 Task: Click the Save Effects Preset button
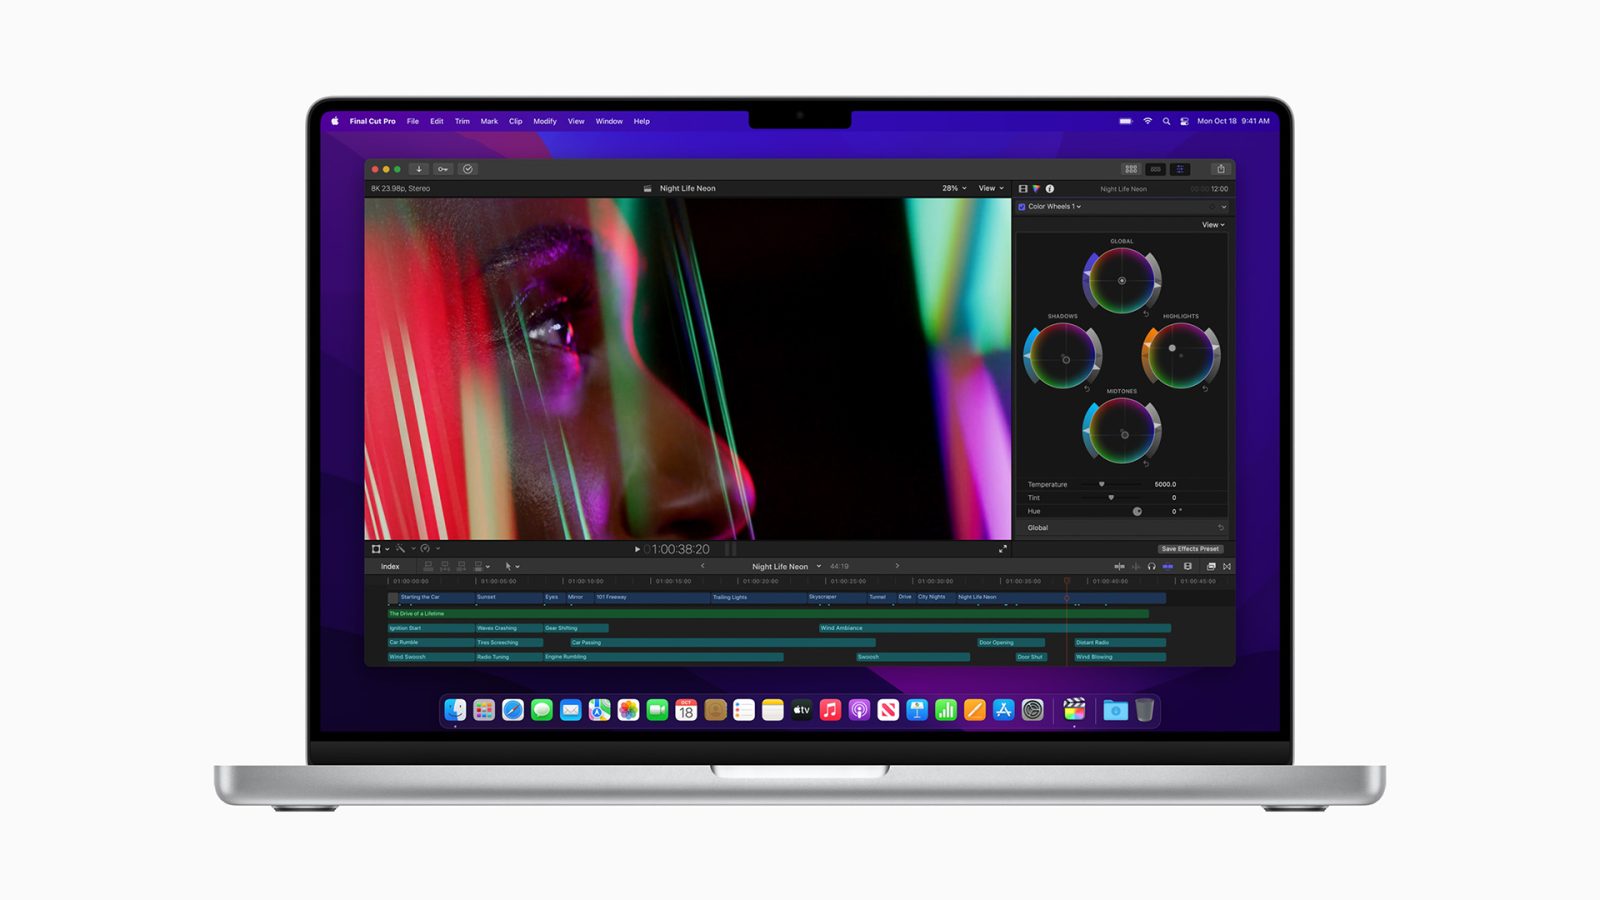(1190, 549)
